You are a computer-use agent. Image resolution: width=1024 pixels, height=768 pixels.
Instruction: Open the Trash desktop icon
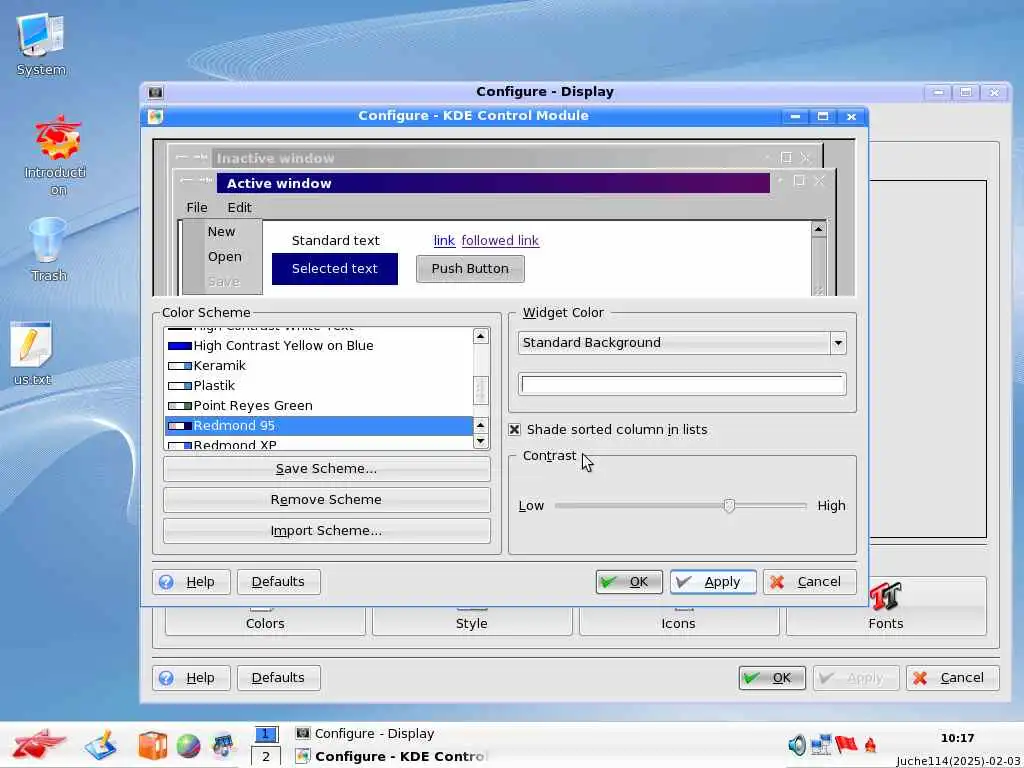(x=48, y=249)
